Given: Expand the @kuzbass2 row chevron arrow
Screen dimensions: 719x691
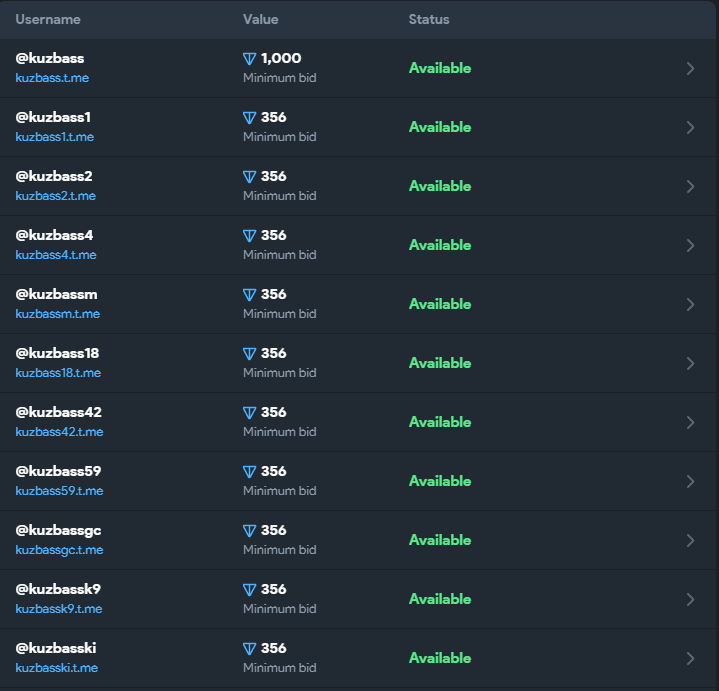Looking at the screenshot, I should click(x=691, y=186).
